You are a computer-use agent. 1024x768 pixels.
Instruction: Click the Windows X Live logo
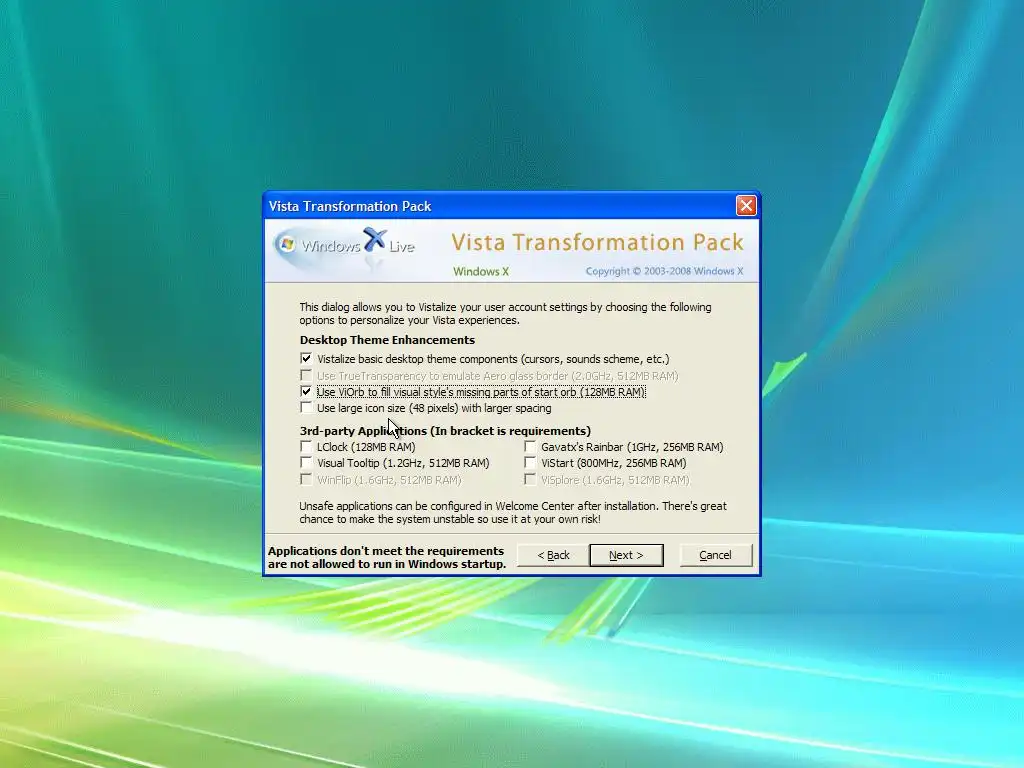pos(345,246)
